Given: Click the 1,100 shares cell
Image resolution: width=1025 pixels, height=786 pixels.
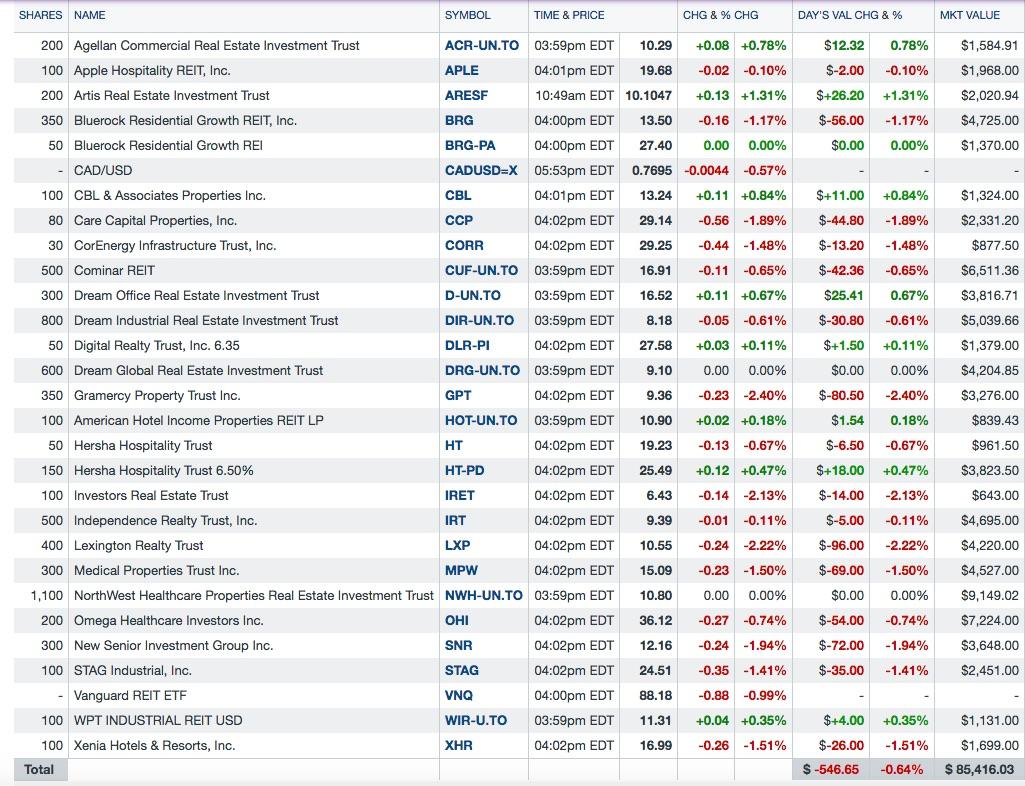Looking at the screenshot, I should [46, 596].
